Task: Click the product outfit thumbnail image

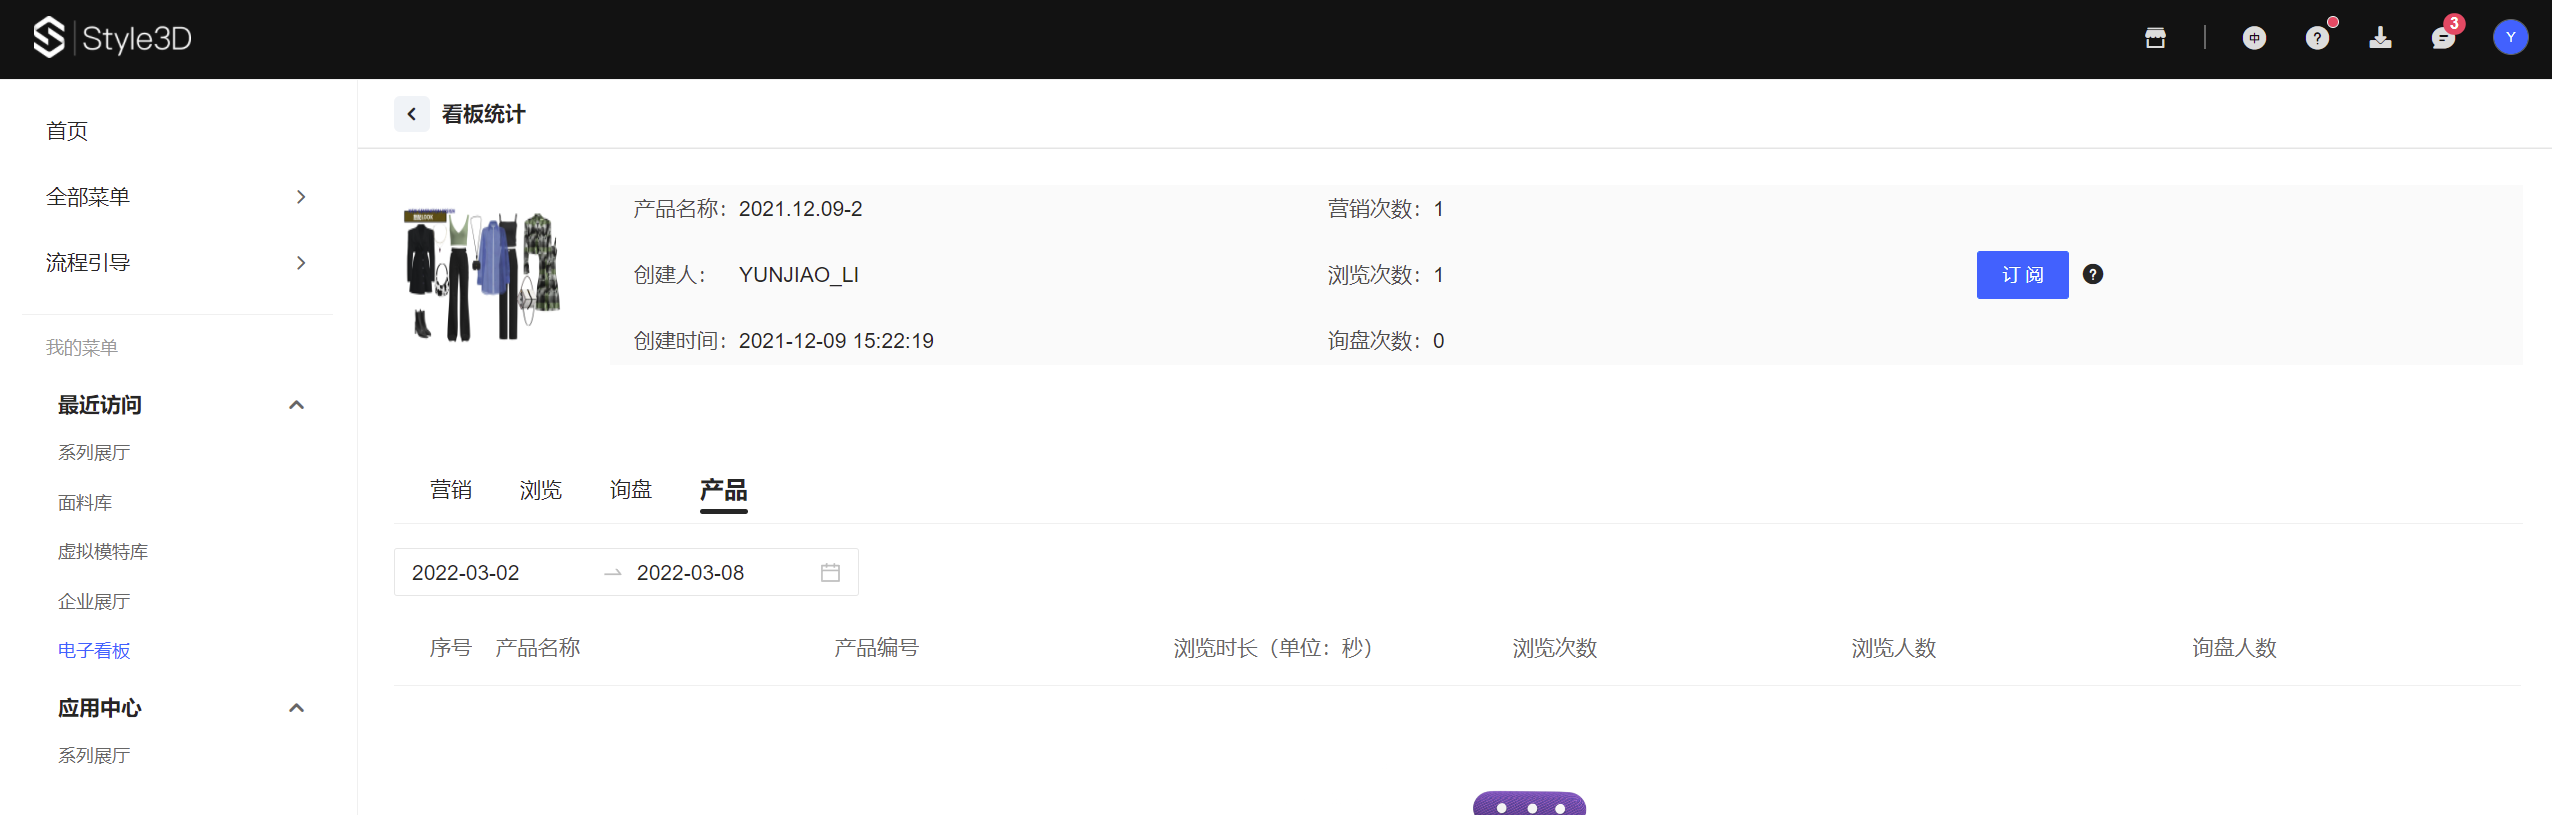Action: (483, 275)
